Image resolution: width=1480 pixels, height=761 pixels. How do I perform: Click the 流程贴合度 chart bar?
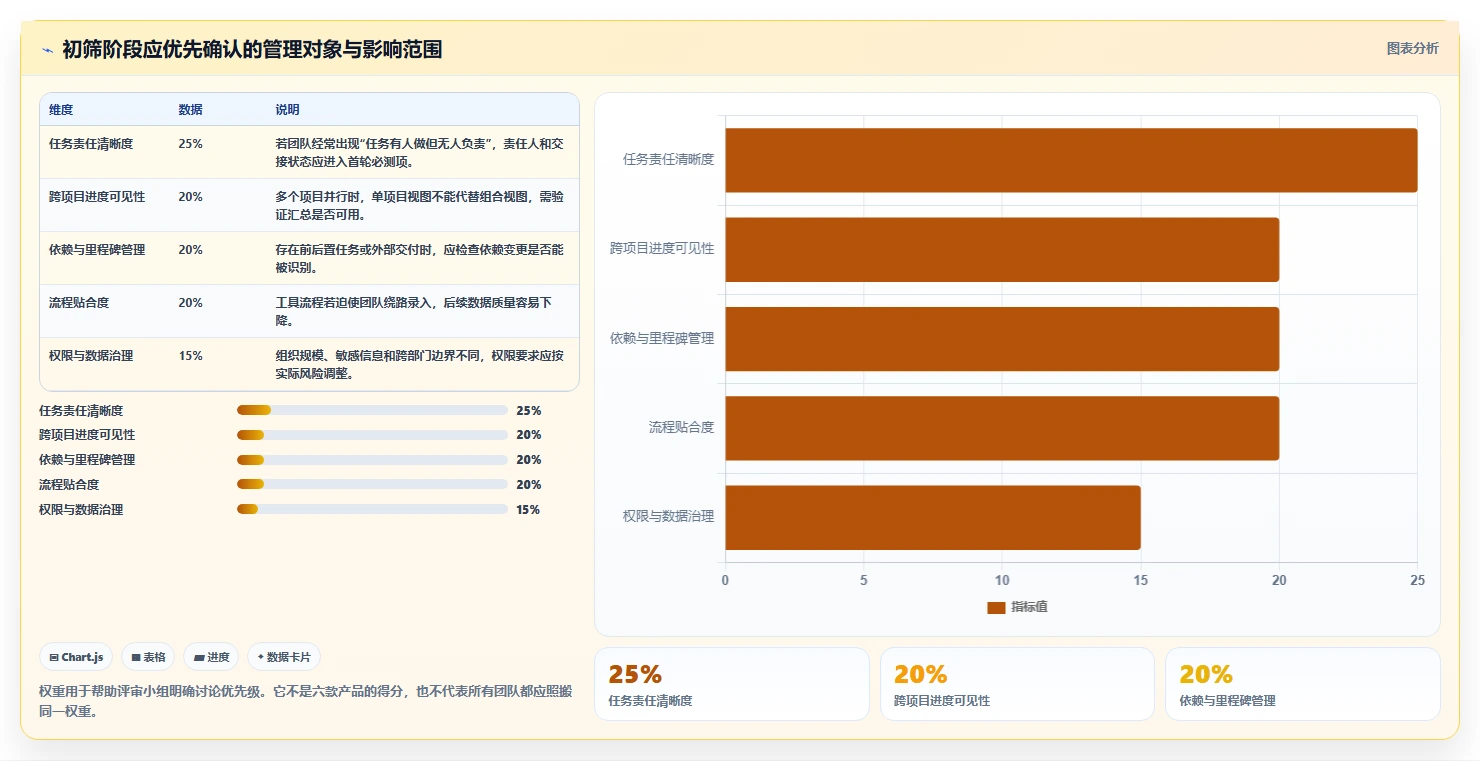point(1002,428)
